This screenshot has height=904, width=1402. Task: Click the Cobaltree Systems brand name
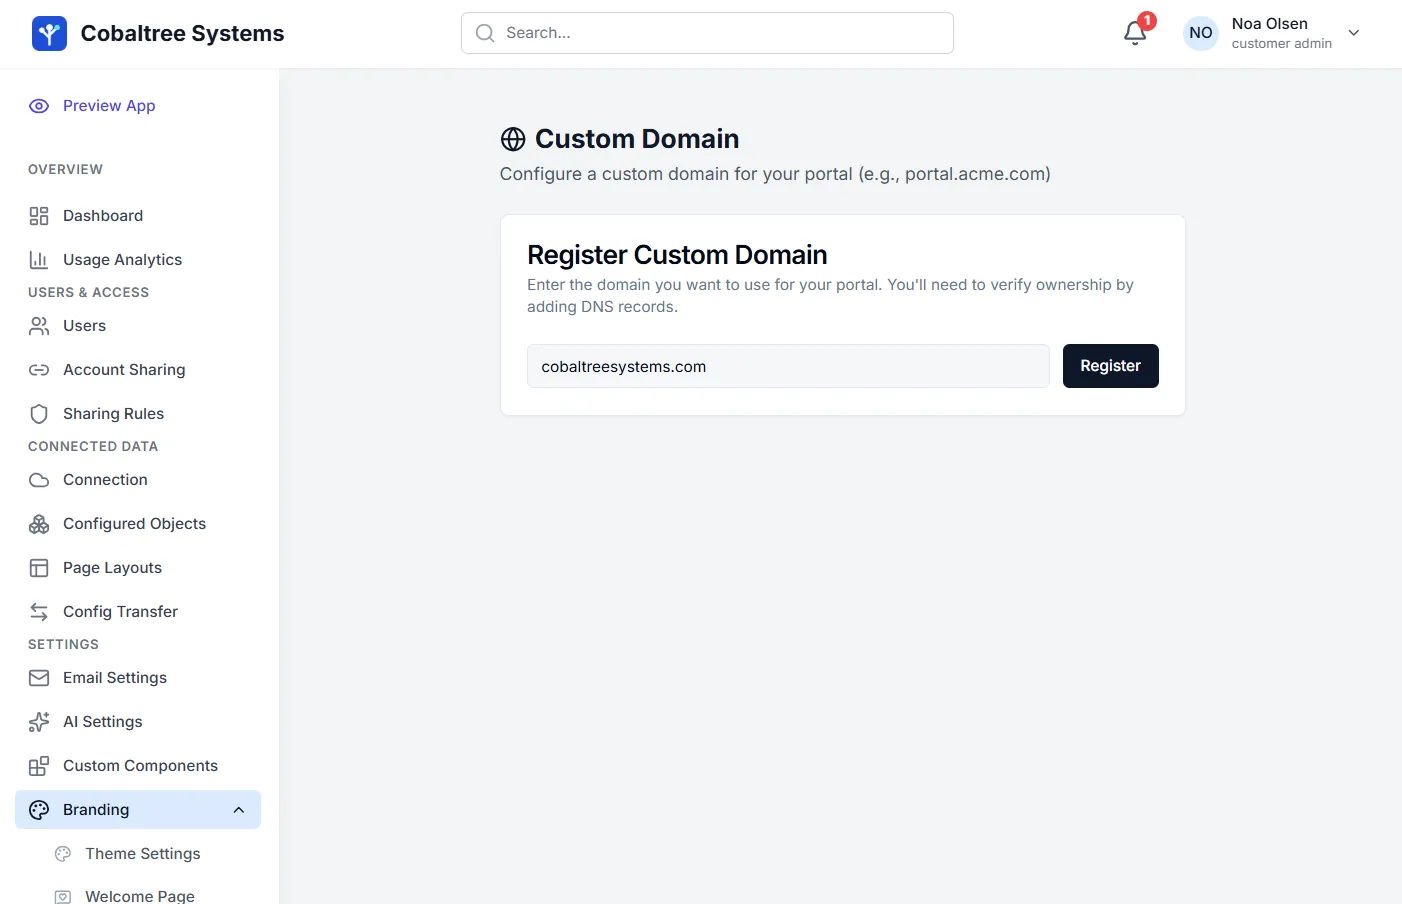182,34
